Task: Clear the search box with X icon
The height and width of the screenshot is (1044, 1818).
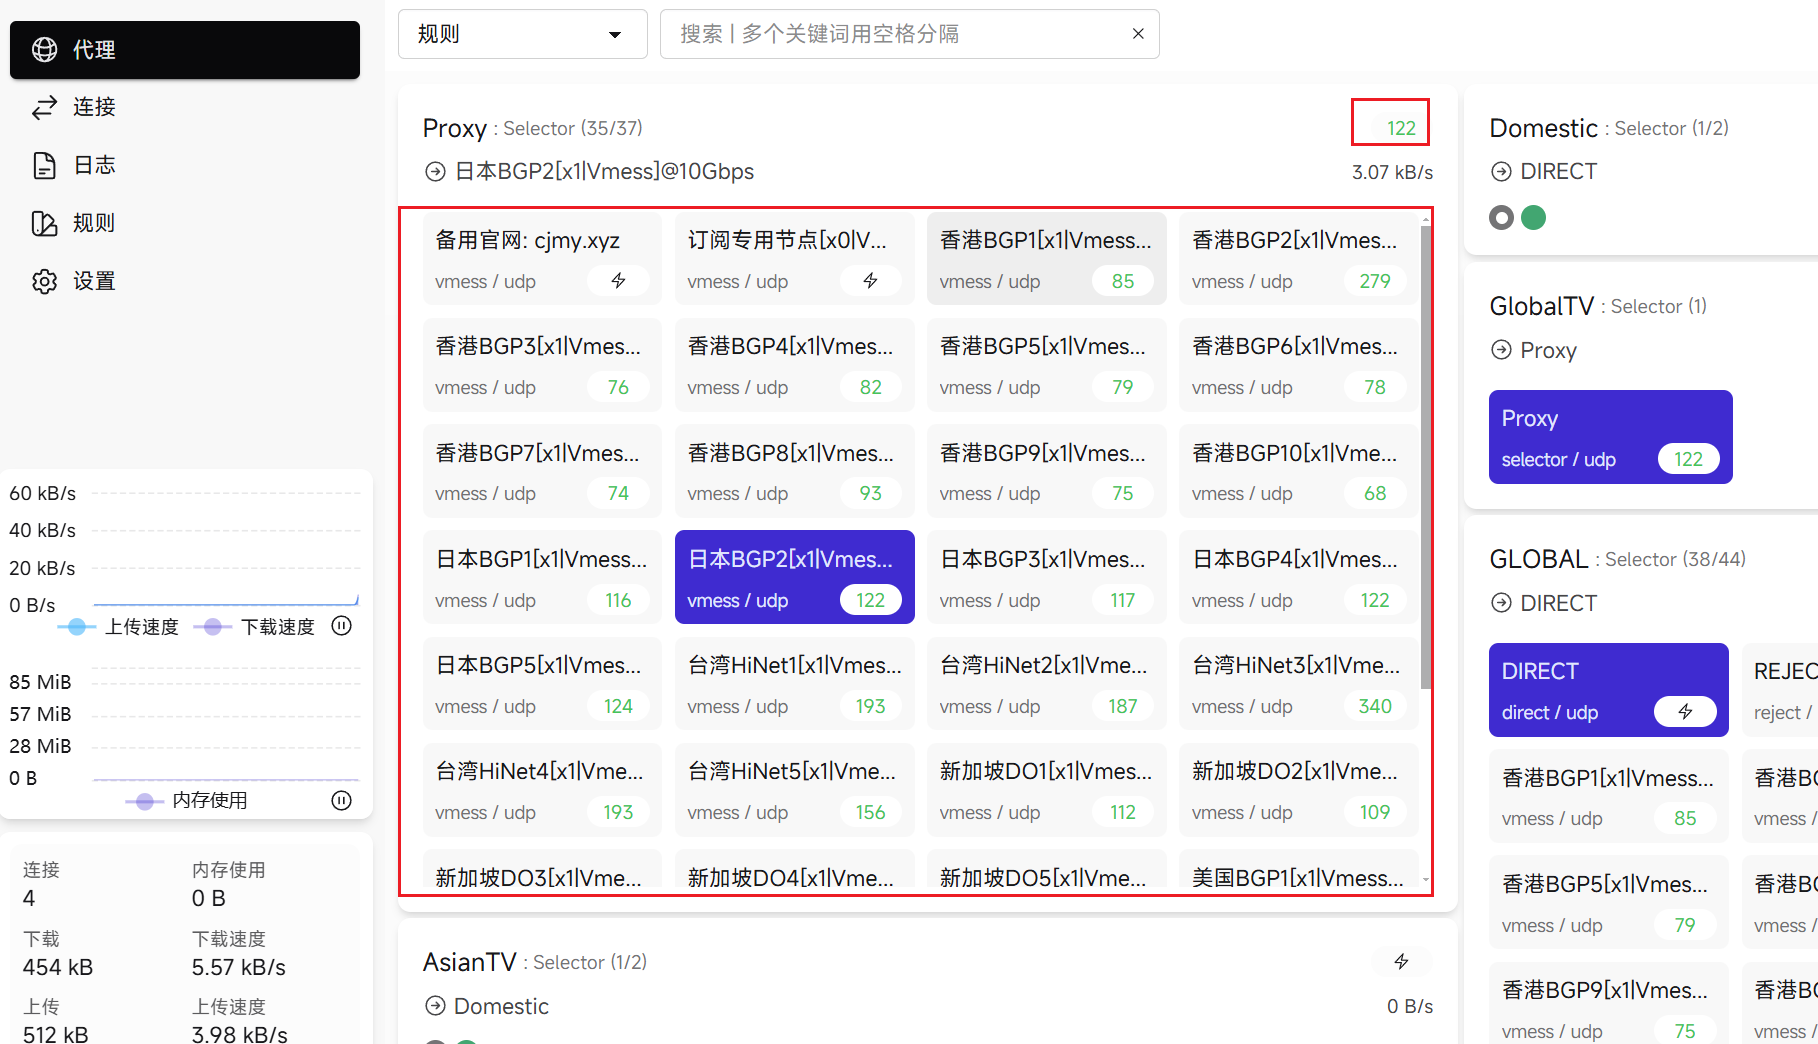Action: pos(1138,34)
